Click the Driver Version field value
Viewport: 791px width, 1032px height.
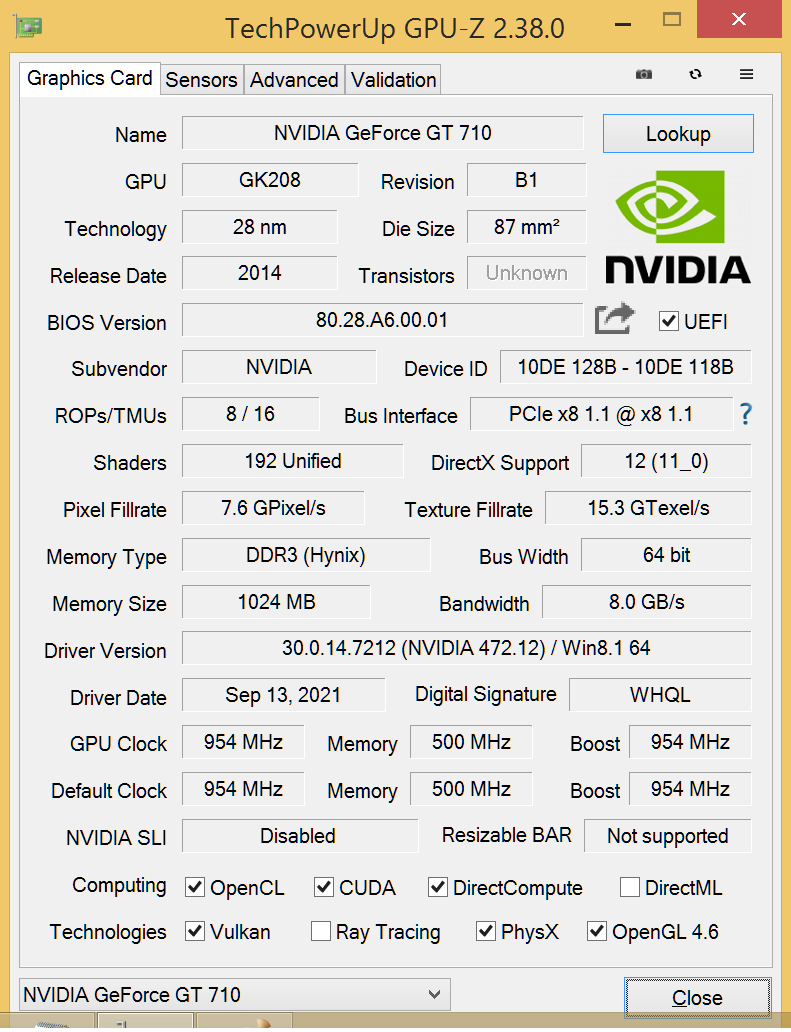467,648
